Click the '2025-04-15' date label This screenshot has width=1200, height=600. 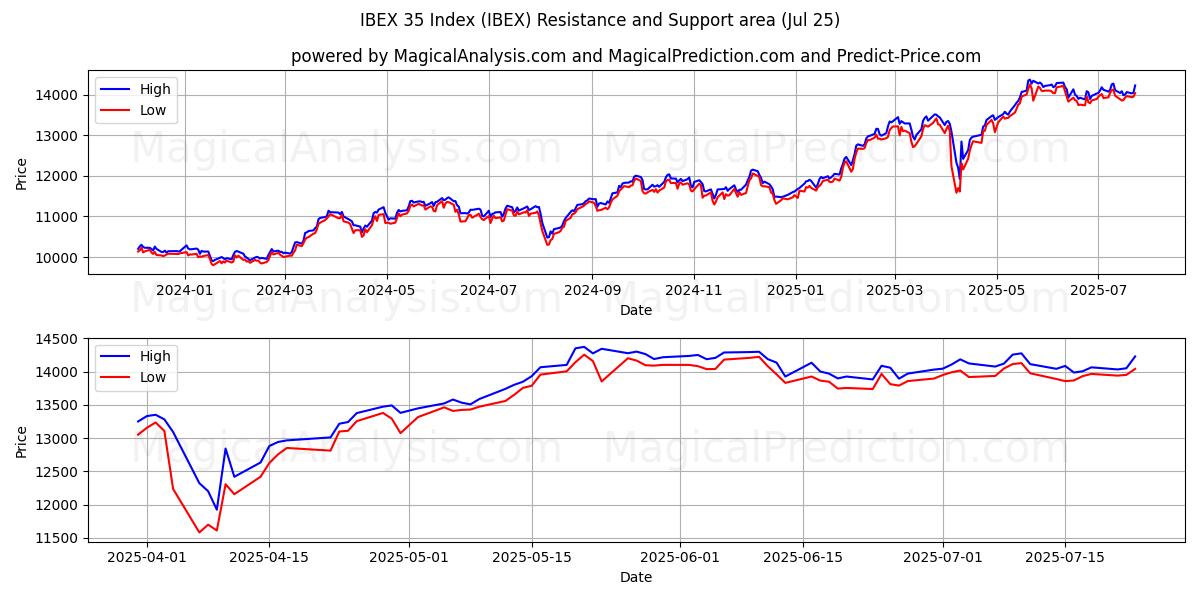(x=270, y=557)
